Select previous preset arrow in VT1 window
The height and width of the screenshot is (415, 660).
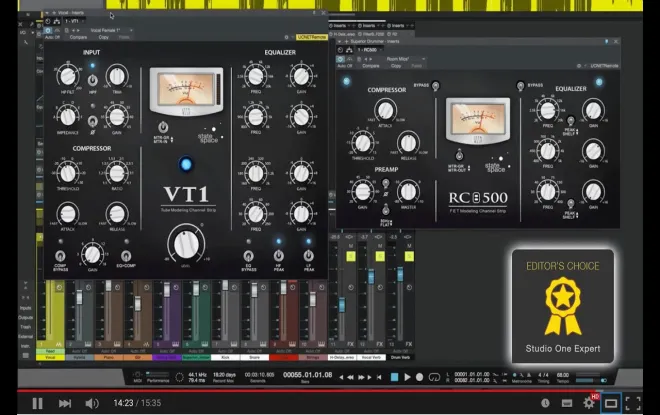tap(74, 30)
